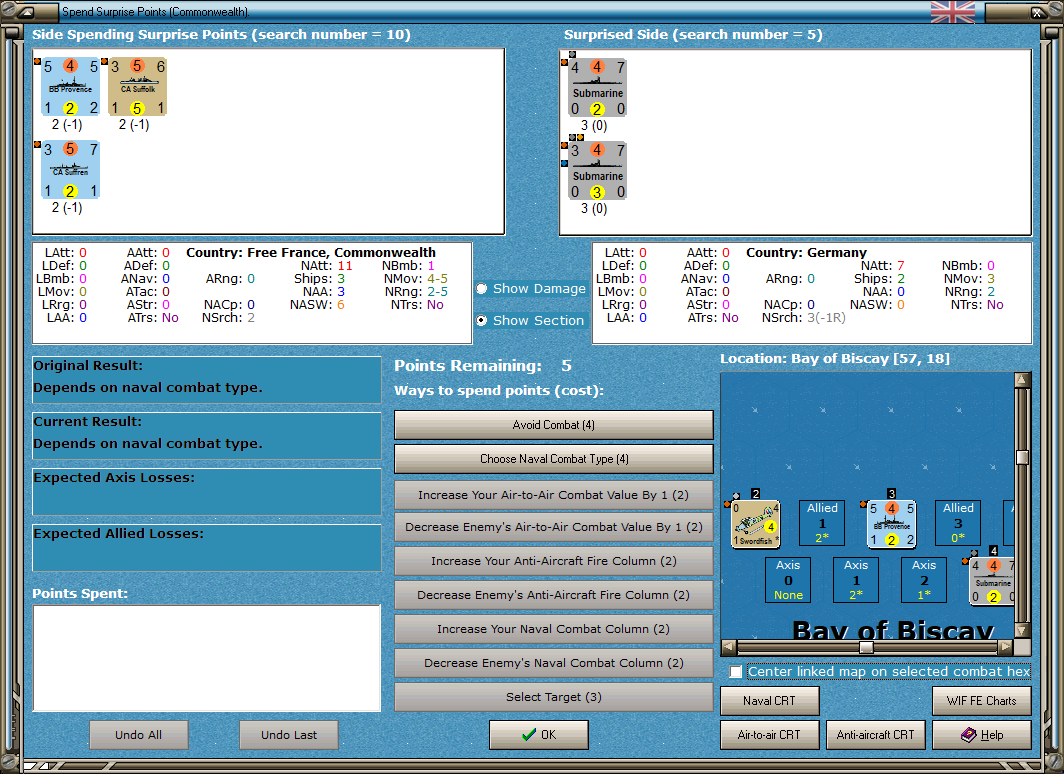Click Increase Your Naval Combat Column

point(554,629)
